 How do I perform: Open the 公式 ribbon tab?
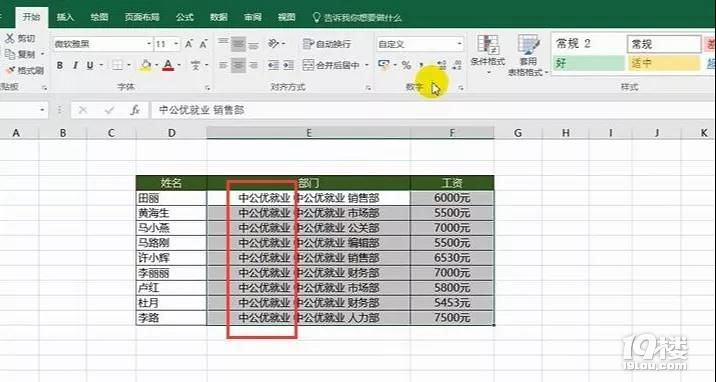(x=184, y=17)
